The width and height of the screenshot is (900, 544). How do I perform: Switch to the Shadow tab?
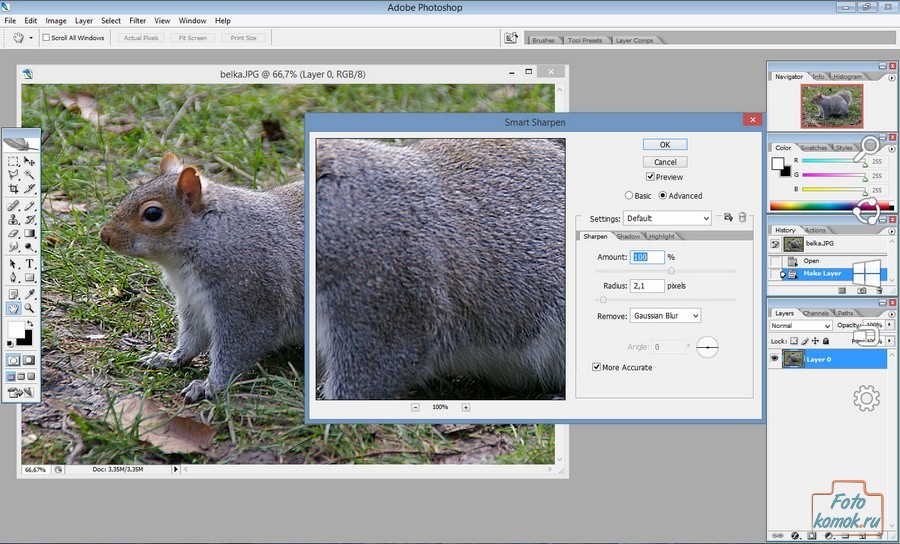[628, 236]
